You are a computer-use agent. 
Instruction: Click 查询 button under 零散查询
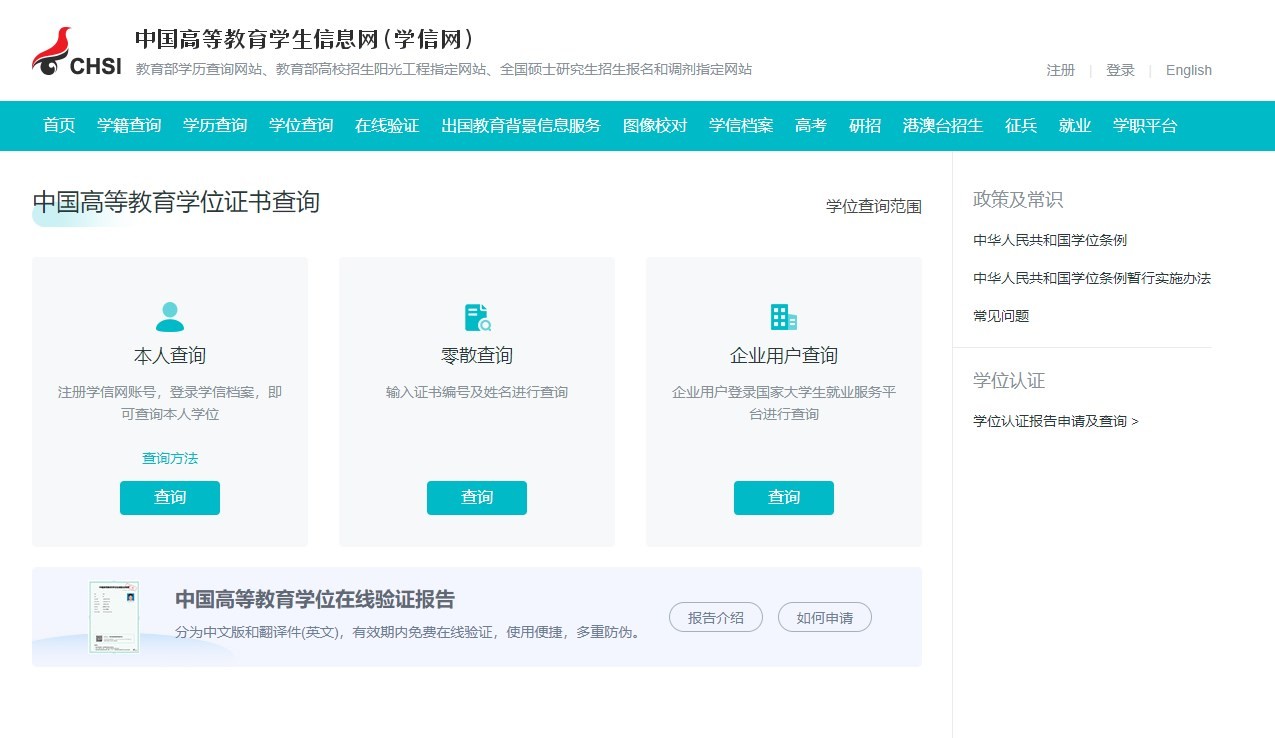click(x=477, y=498)
